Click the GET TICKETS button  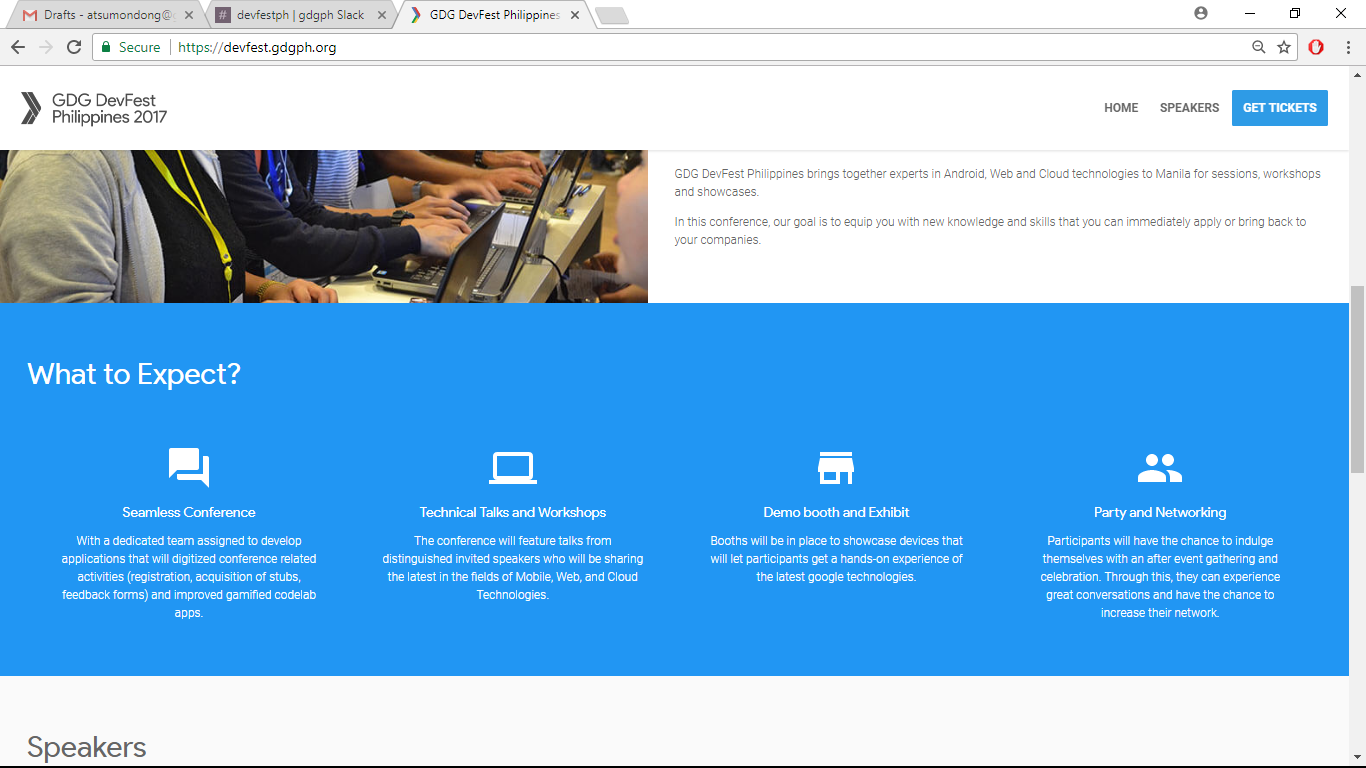tap(1280, 108)
